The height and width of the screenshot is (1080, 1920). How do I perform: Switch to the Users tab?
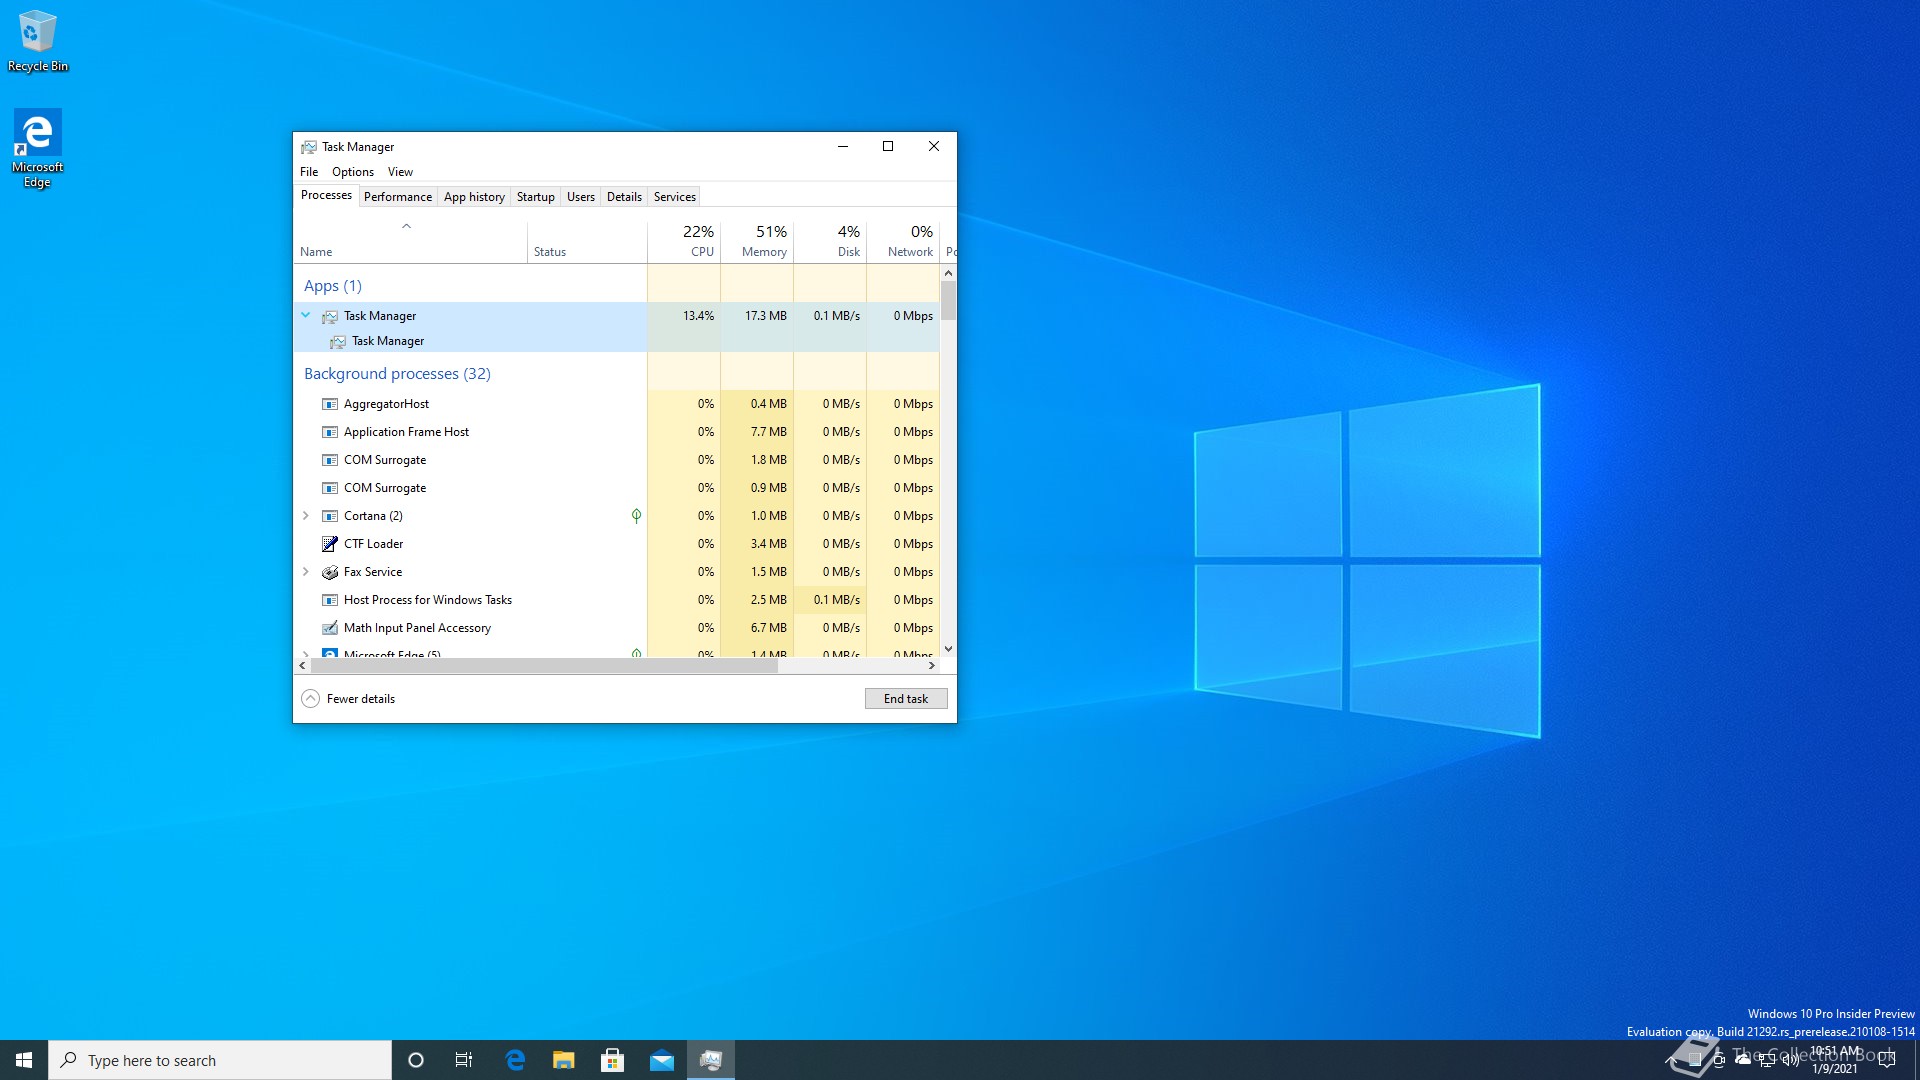pos(581,197)
